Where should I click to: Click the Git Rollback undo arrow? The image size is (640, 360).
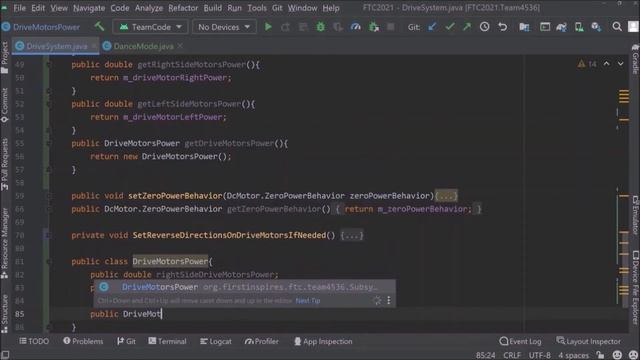502,27
